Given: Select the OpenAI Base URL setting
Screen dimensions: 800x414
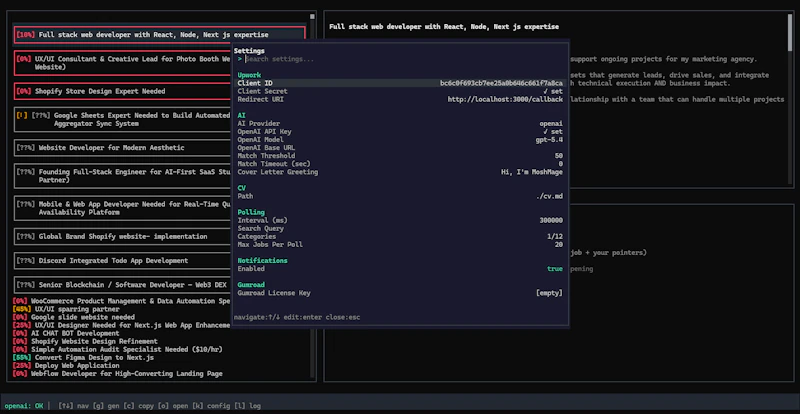Looking at the screenshot, I should click(x=400, y=148).
